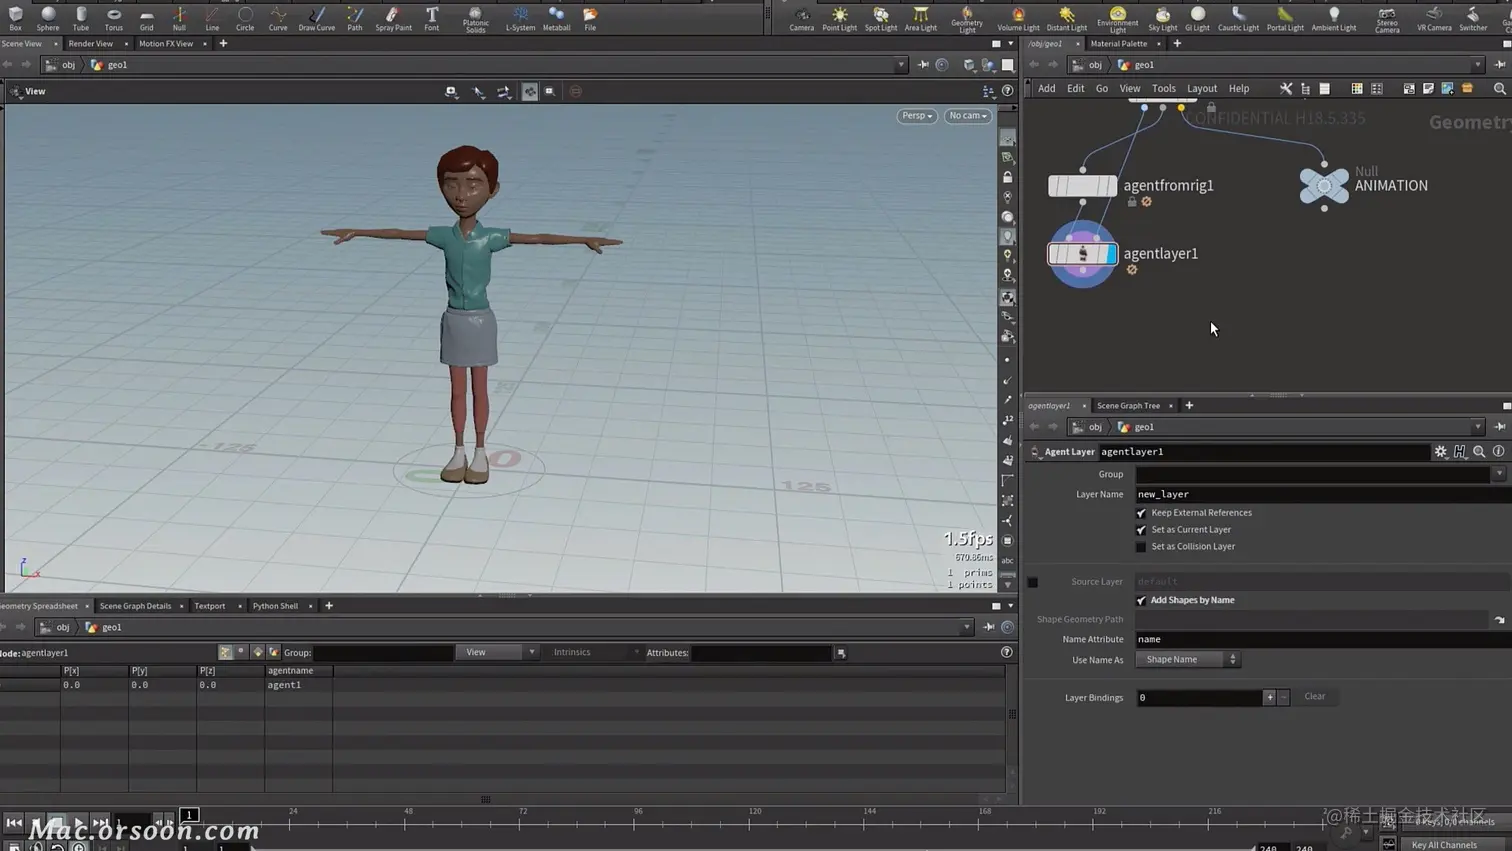Expand the Use Name As dropdown
The width and height of the screenshot is (1512, 851).
pyautogui.click(x=1189, y=660)
